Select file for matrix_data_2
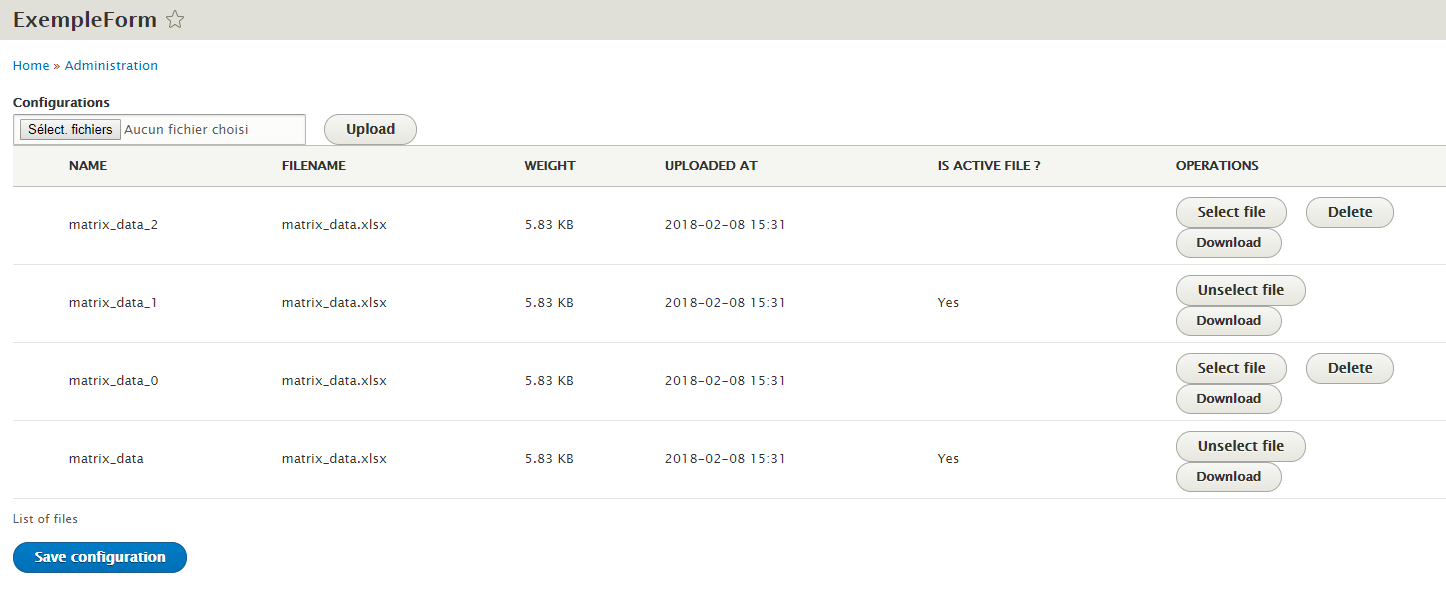Screen dimensions: 1446x608 point(1231,212)
